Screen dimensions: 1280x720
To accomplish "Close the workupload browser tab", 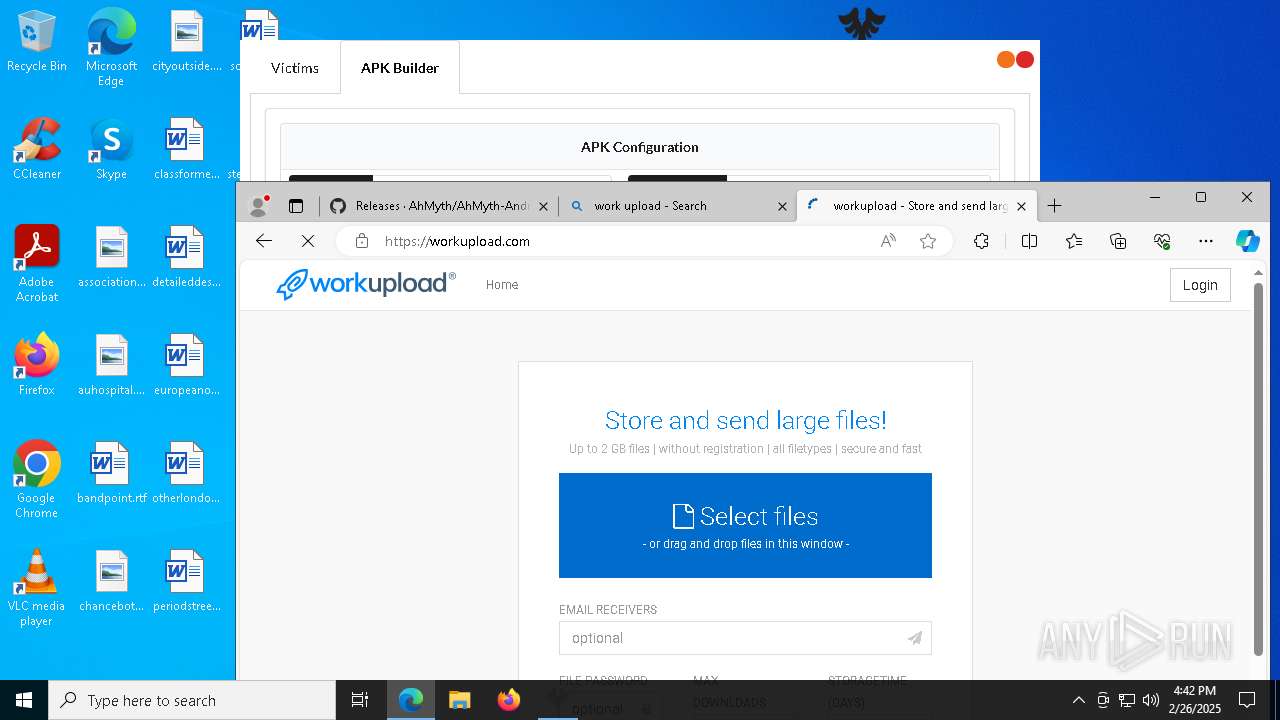I will pos(1021,206).
